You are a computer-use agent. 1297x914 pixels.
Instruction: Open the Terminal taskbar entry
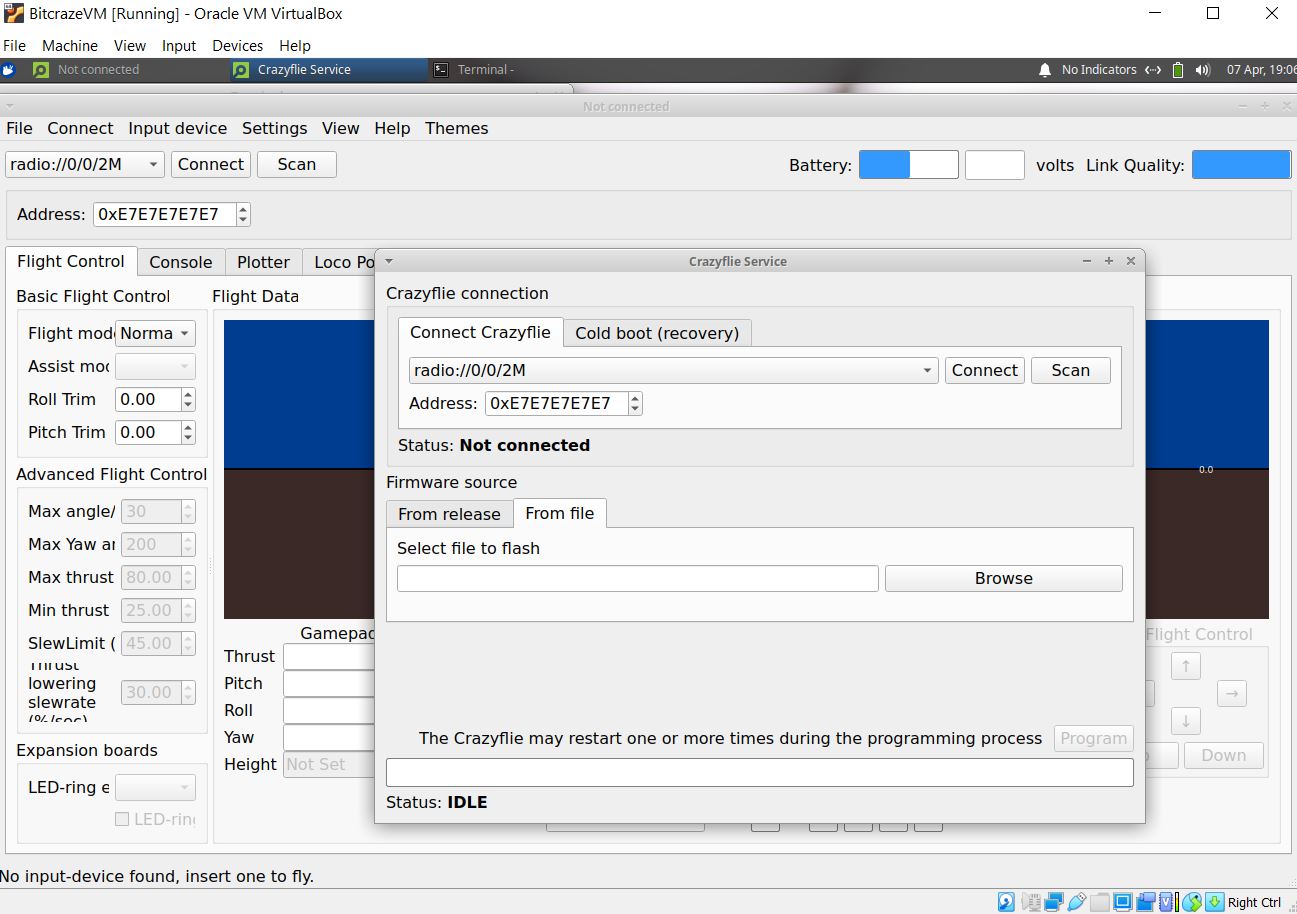(x=475, y=70)
